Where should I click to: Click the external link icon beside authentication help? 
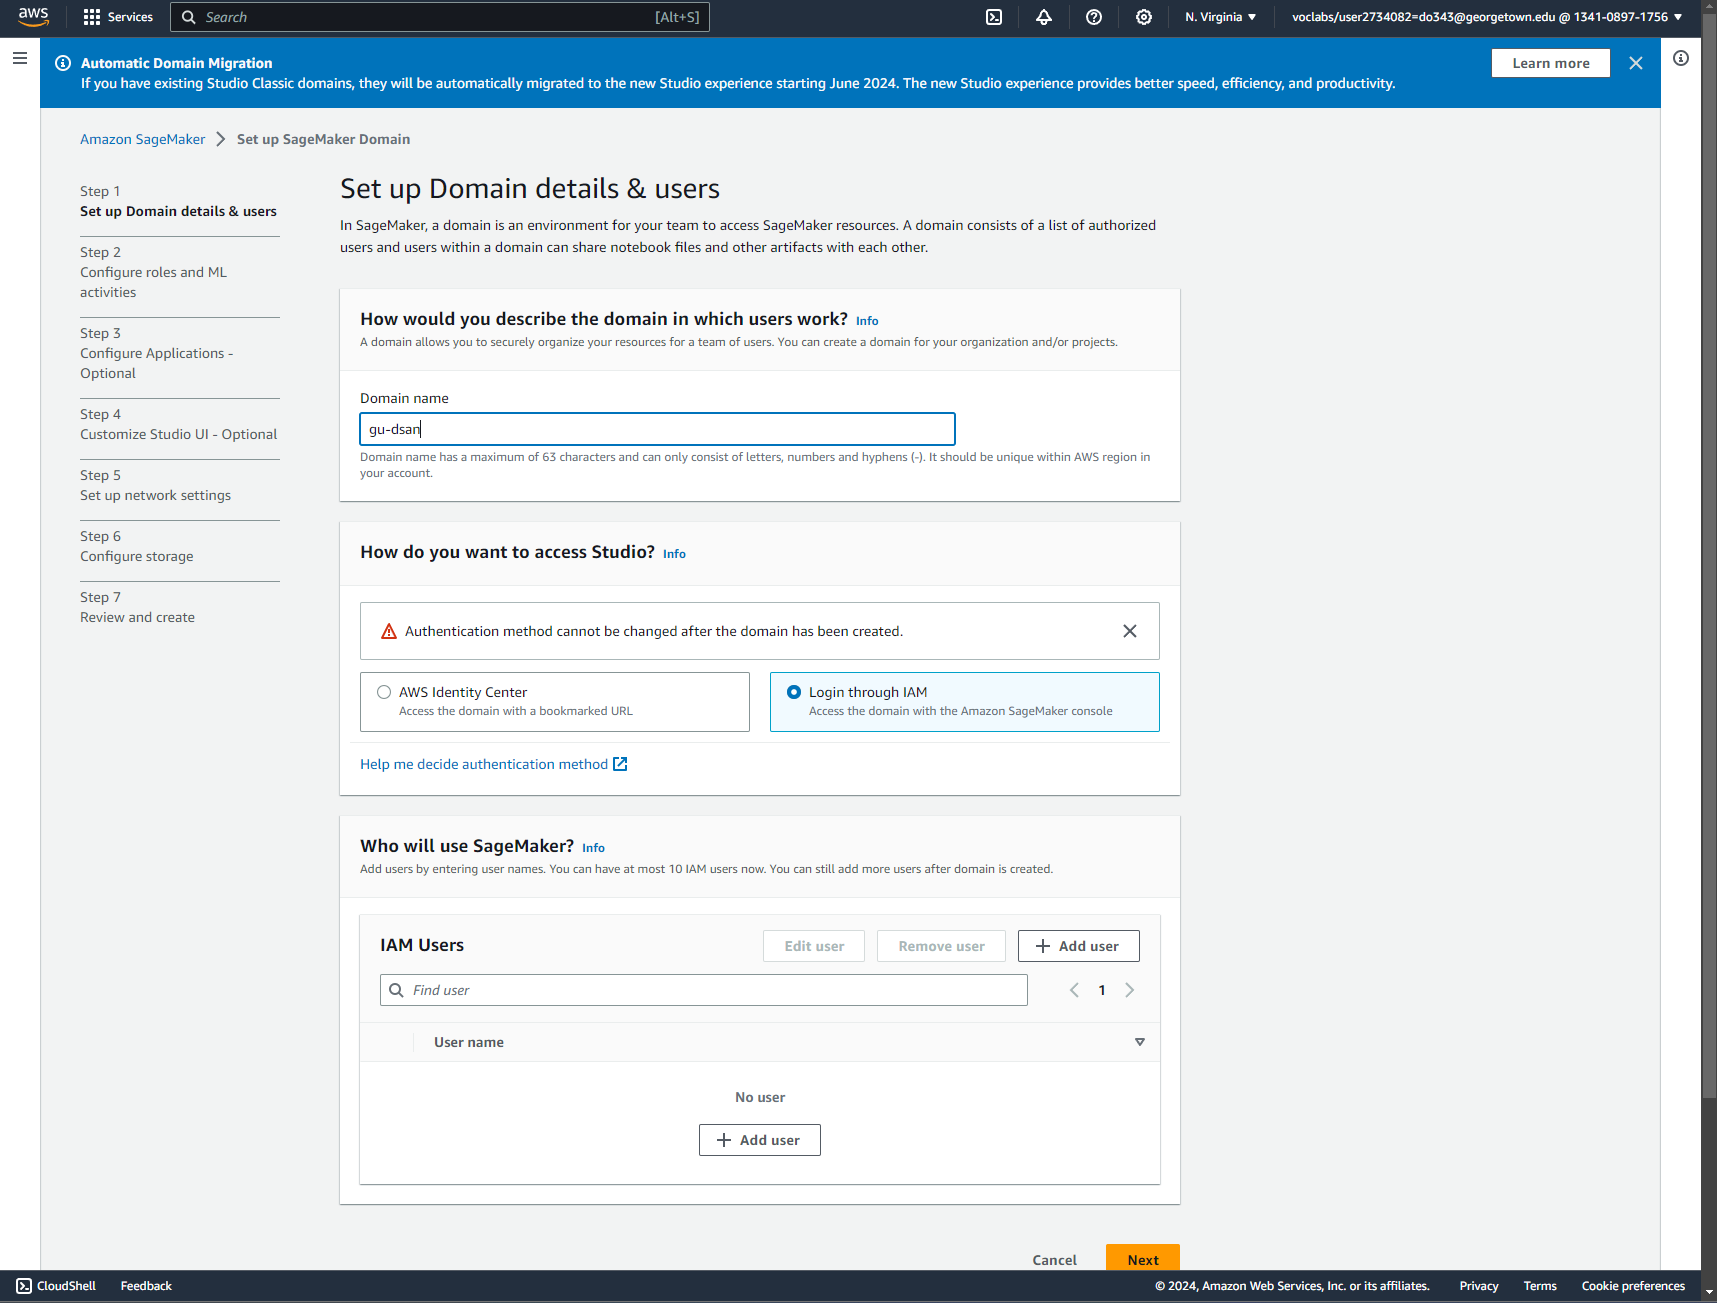pos(620,764)
